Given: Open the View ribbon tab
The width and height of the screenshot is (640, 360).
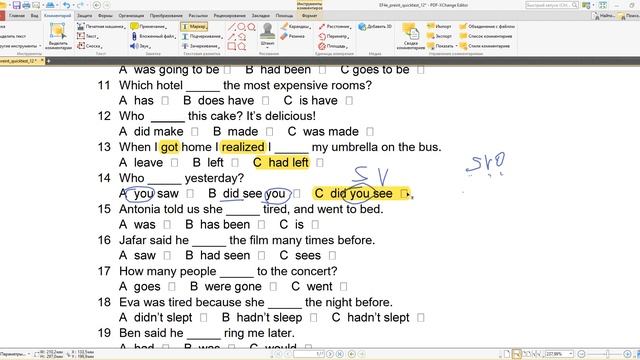Looking at the screenshot, I should click(x=34, y=16).
